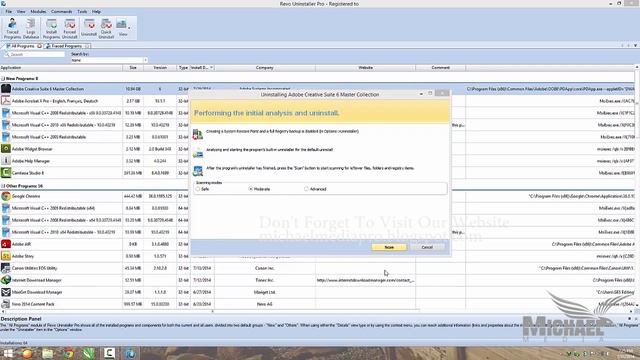This screenshot has height=360, width=640.
Task: Sort by the Size column header
Action: coord(133,67)
